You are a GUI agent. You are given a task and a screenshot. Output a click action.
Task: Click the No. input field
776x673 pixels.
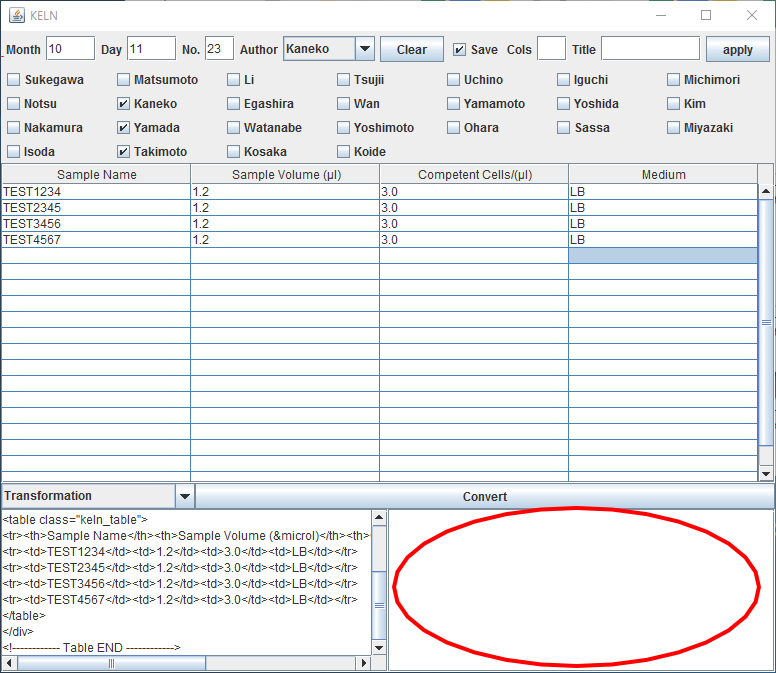coord(219,48)
